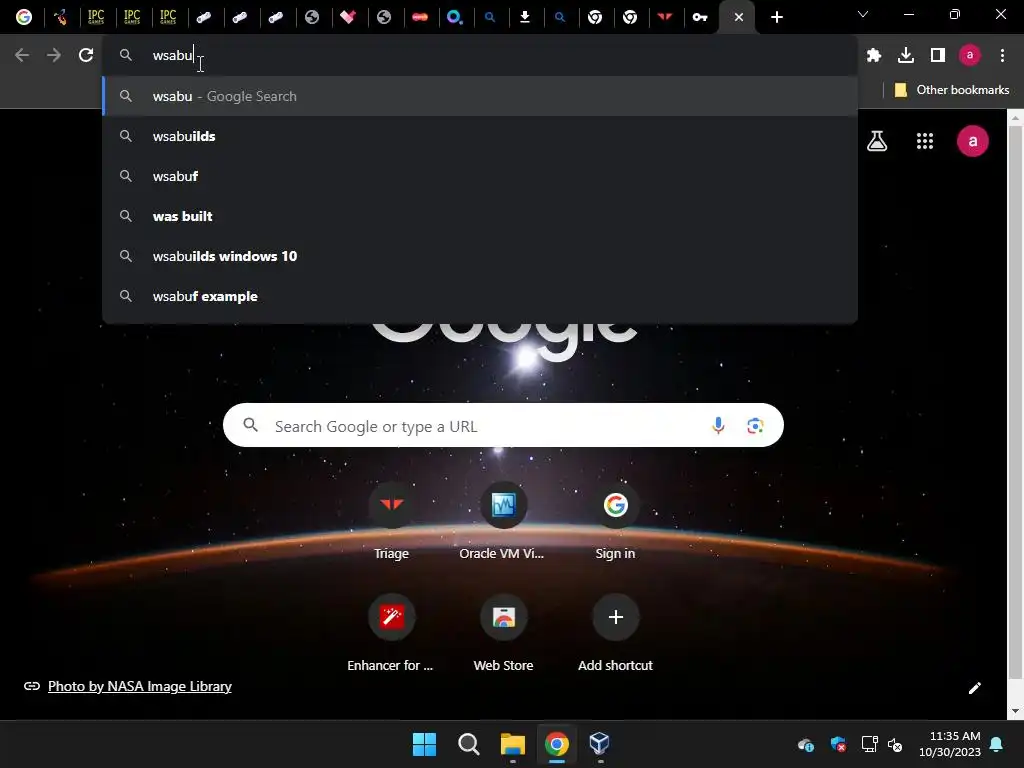Viewport: 1024px width, 768px height.
Task: Open Google account avatar on page
Action: (972, 141)
